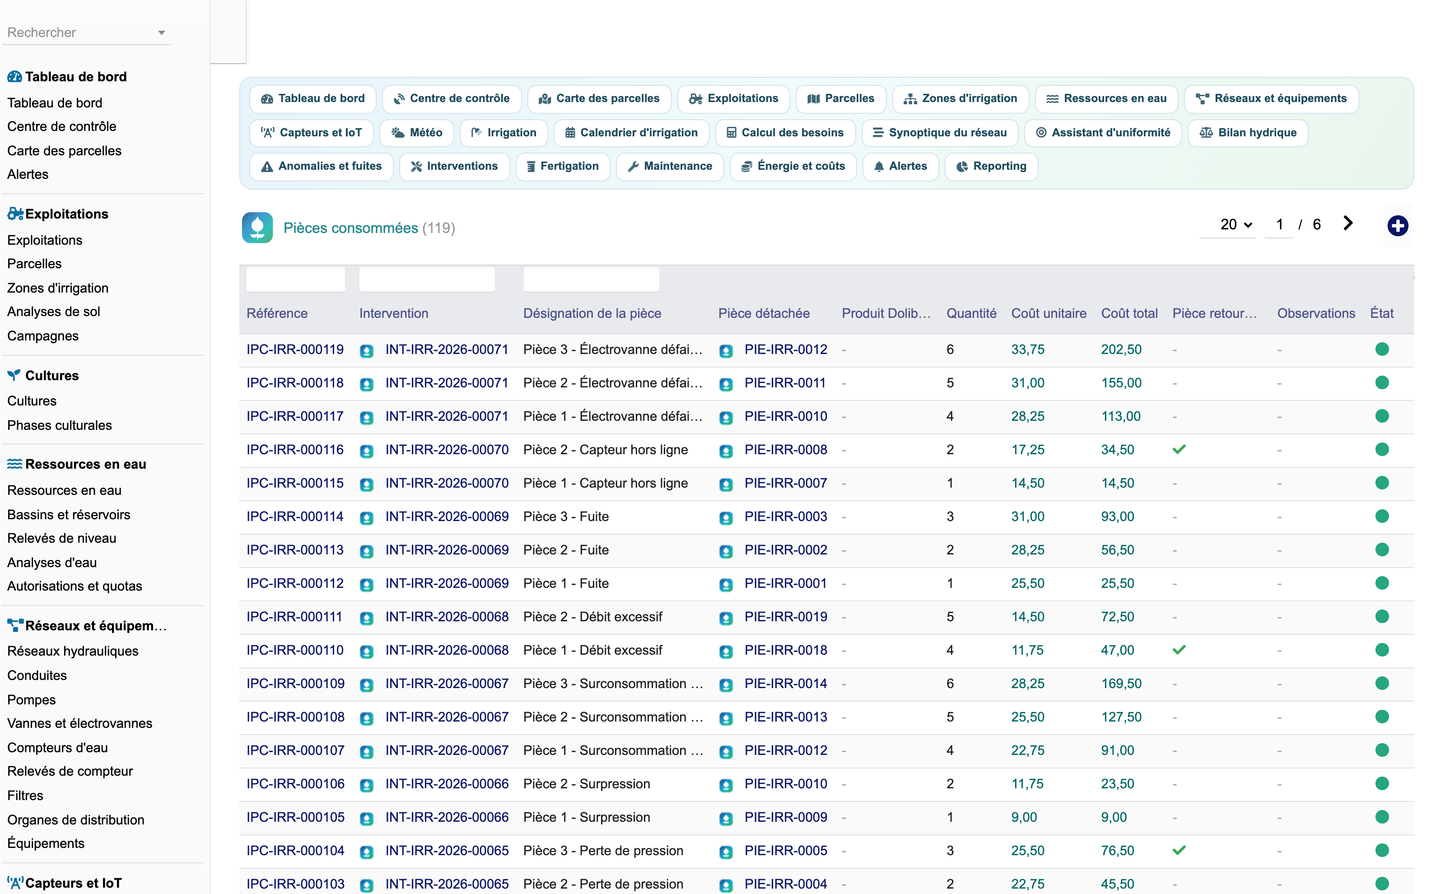Screen dimensions: 1445x894
Task: Open the Alertes bell shortcut
Action: (900, 167)
